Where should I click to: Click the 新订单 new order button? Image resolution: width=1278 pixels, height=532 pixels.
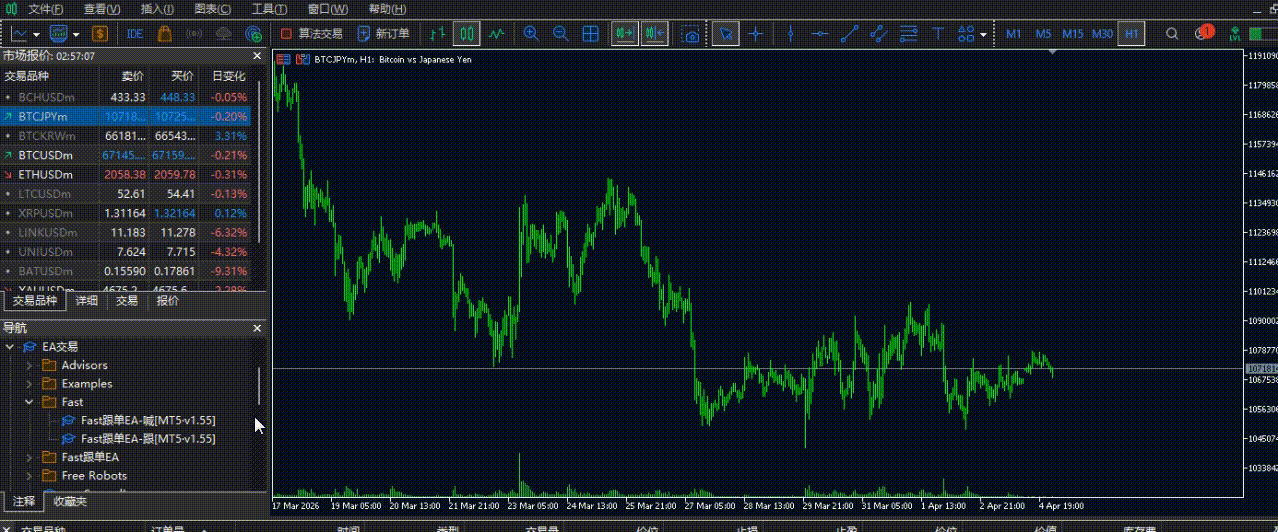tap(383, 33)
